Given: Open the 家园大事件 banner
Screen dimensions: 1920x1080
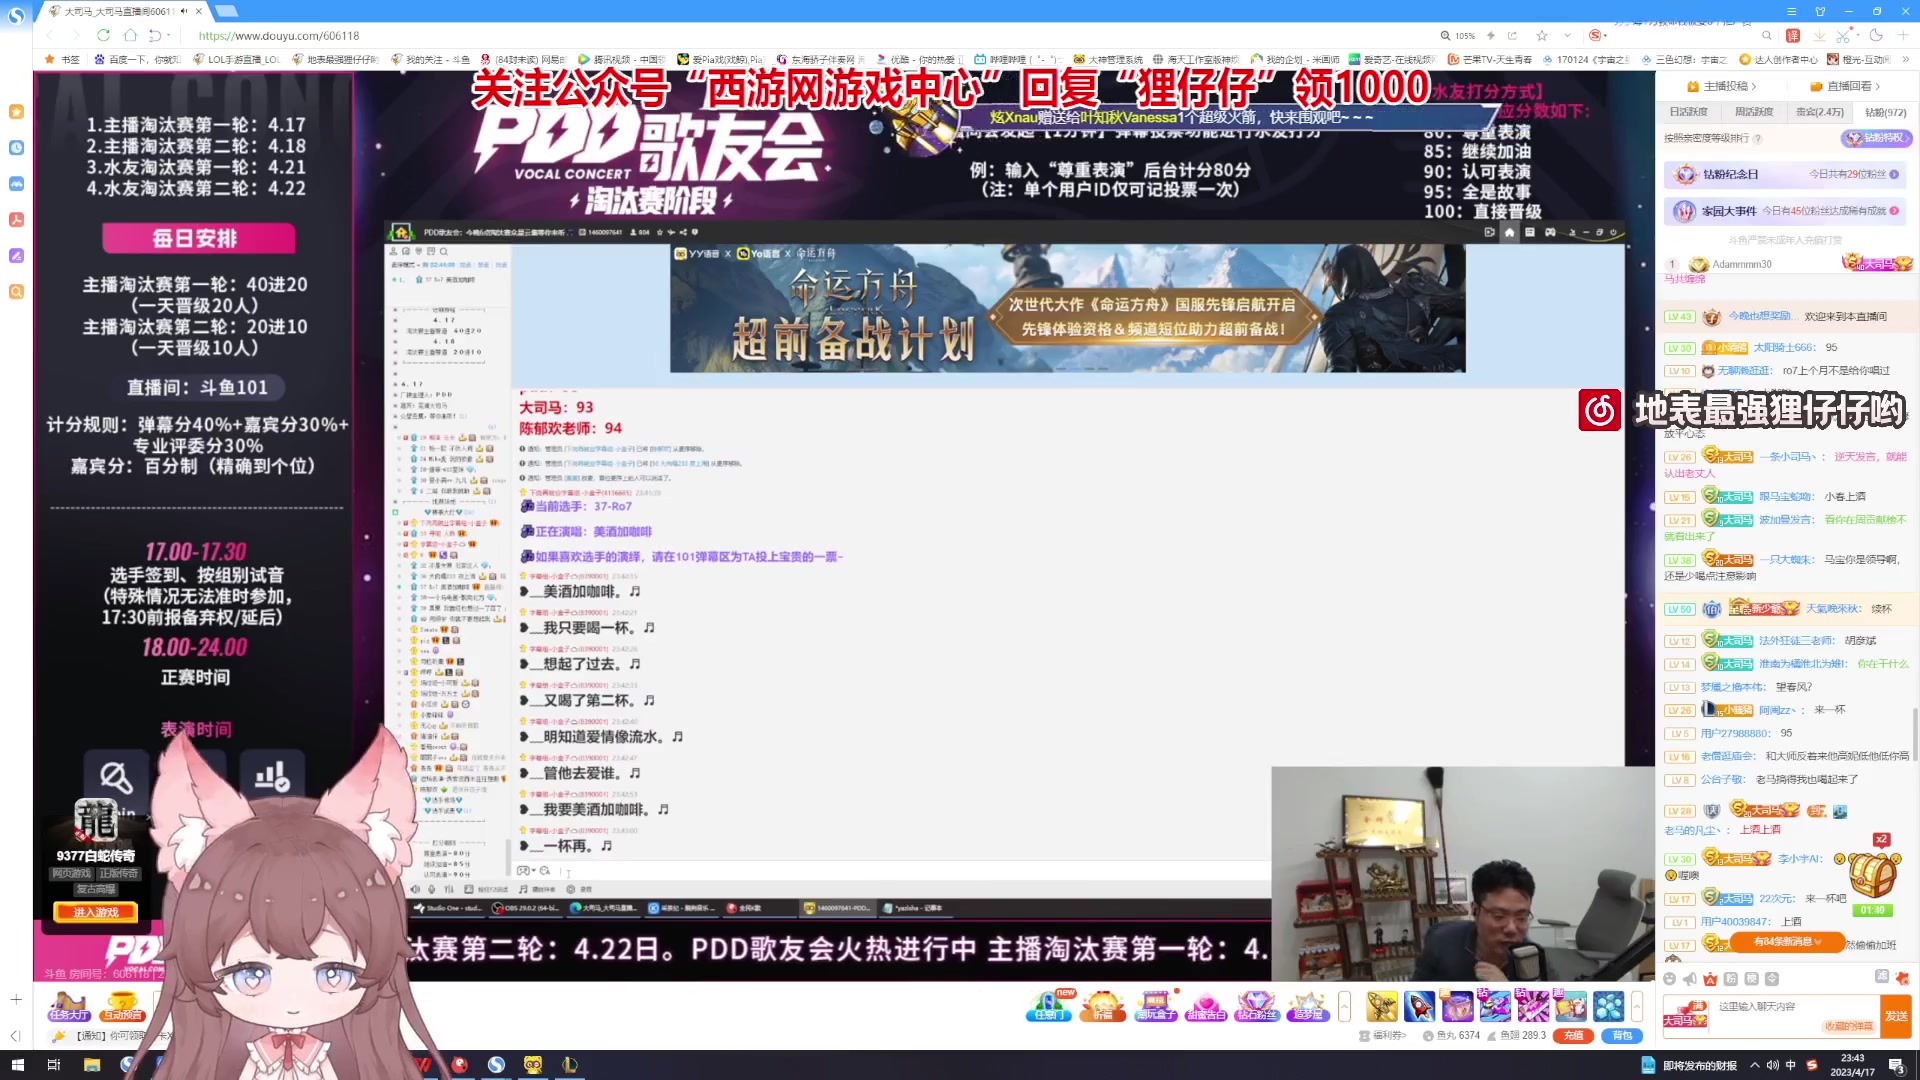Looking at the screenshot, I should click(x=1785, y=211).
